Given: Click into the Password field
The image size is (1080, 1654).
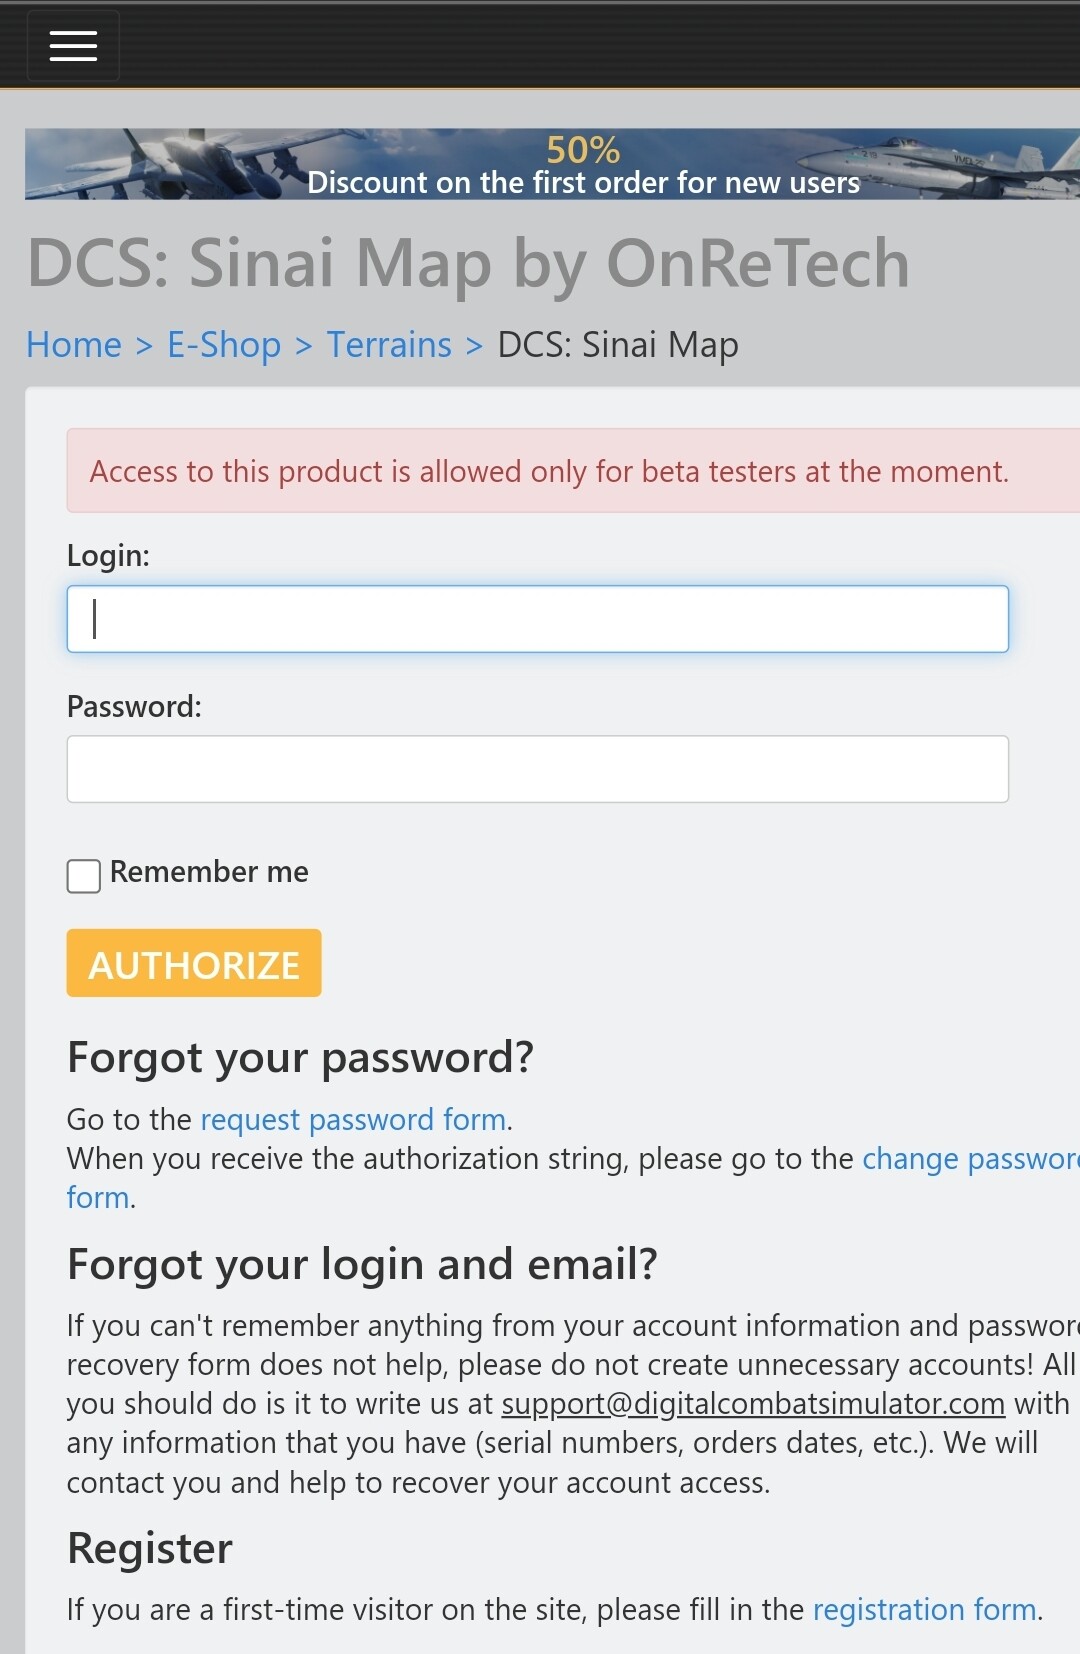Looking at the screenshot, I should click(537, 769).
